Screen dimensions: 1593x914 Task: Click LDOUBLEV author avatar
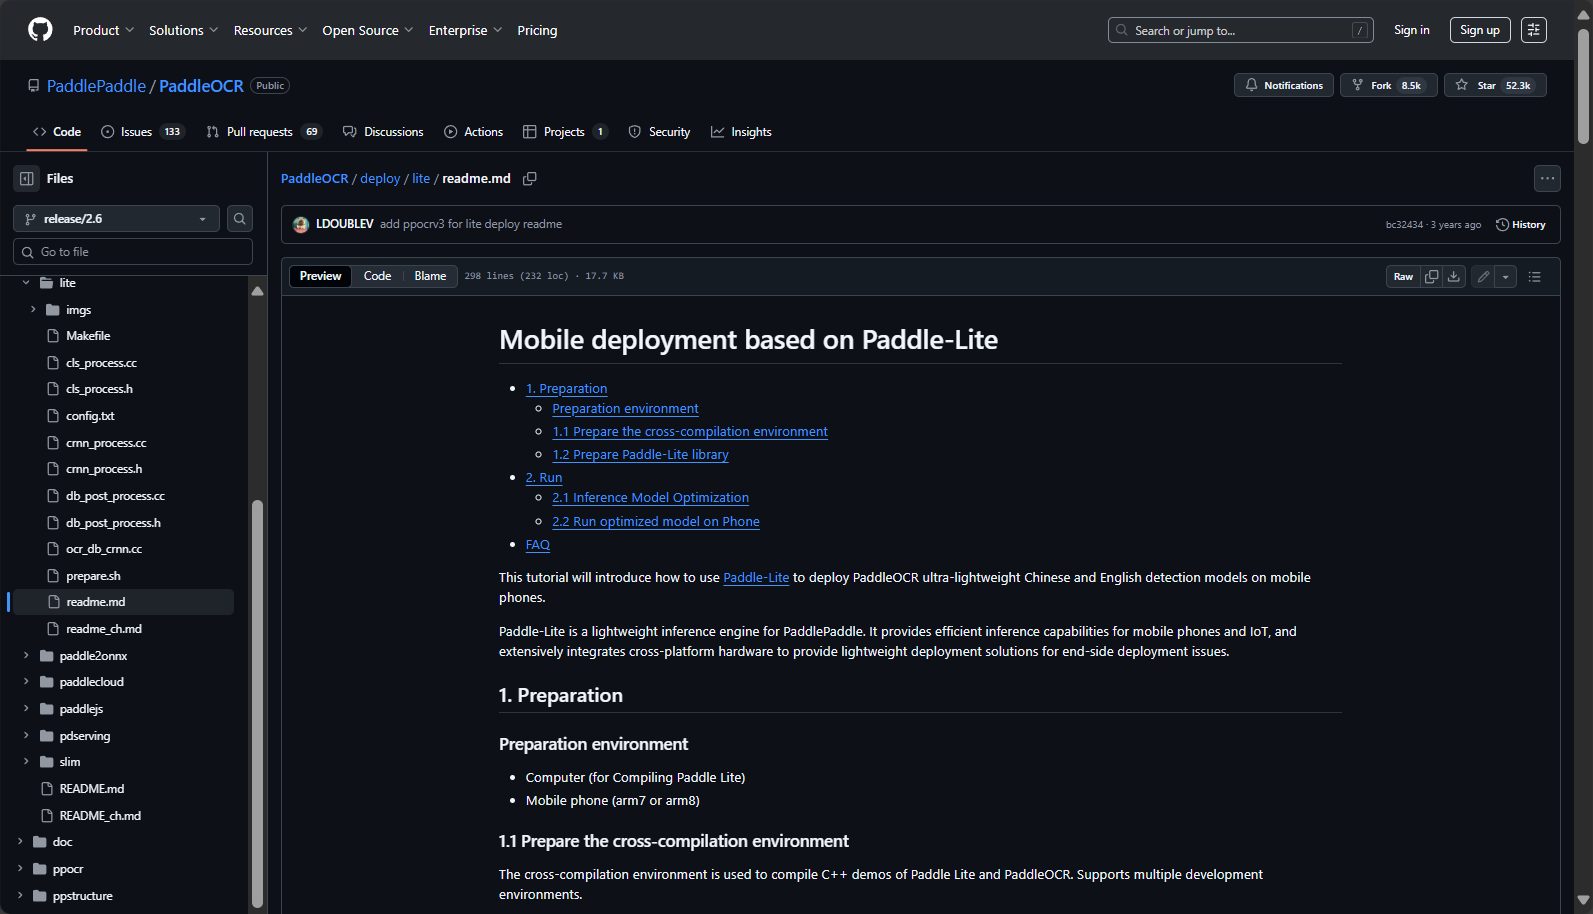click(x=301, y=225)
